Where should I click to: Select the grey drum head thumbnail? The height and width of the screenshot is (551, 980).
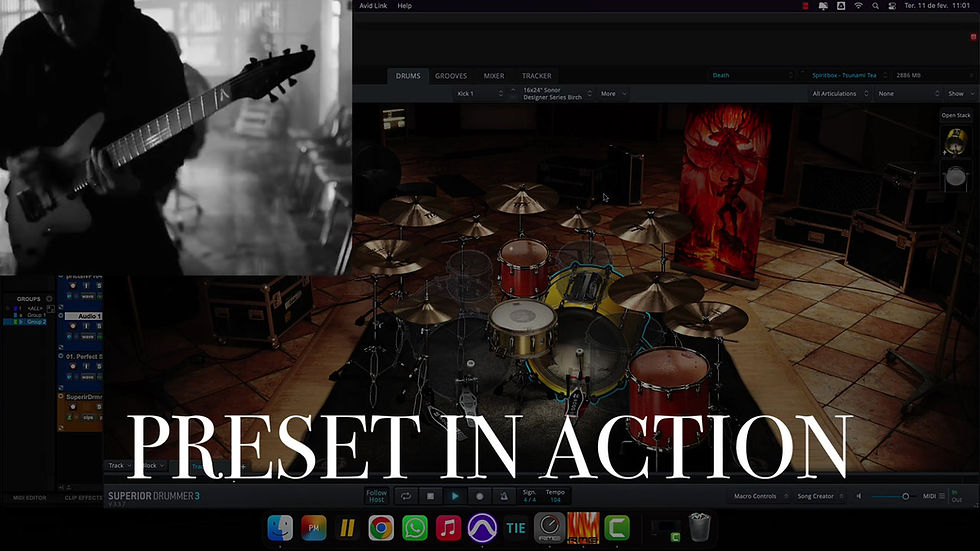(x=956, y=177)
